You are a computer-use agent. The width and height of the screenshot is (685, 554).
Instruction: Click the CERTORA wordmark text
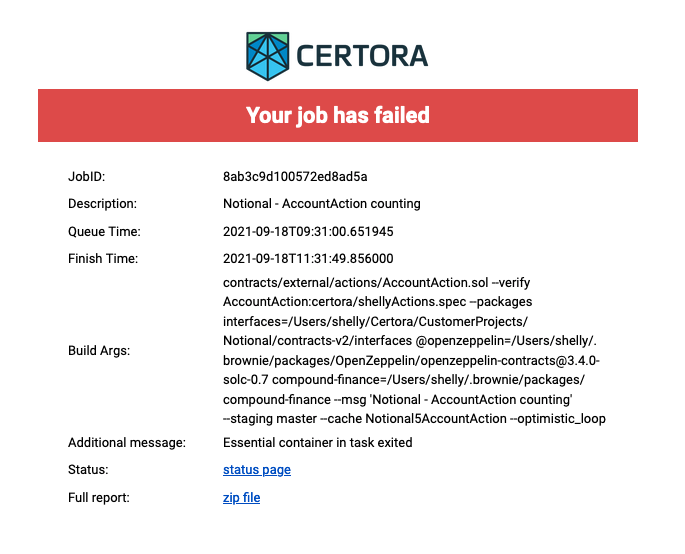pos(363,56)
